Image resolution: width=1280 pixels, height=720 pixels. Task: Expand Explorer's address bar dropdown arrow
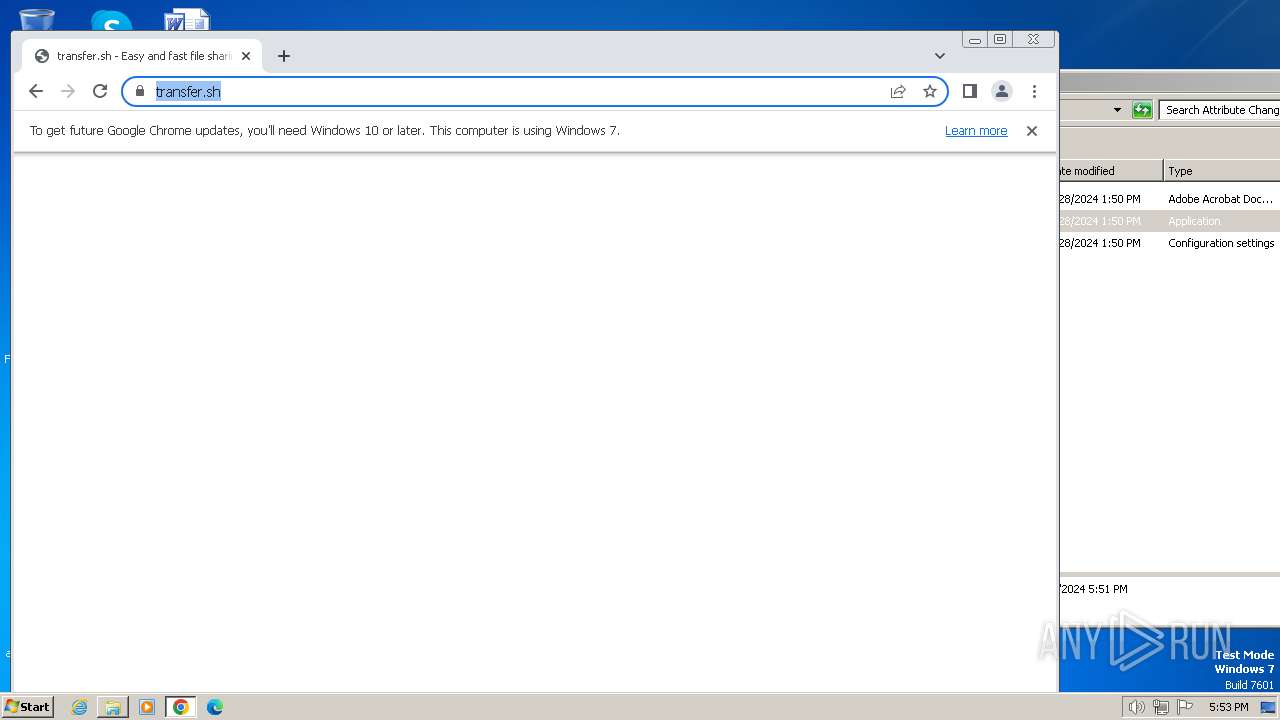pyautogui.click(x=1117, y=110)
